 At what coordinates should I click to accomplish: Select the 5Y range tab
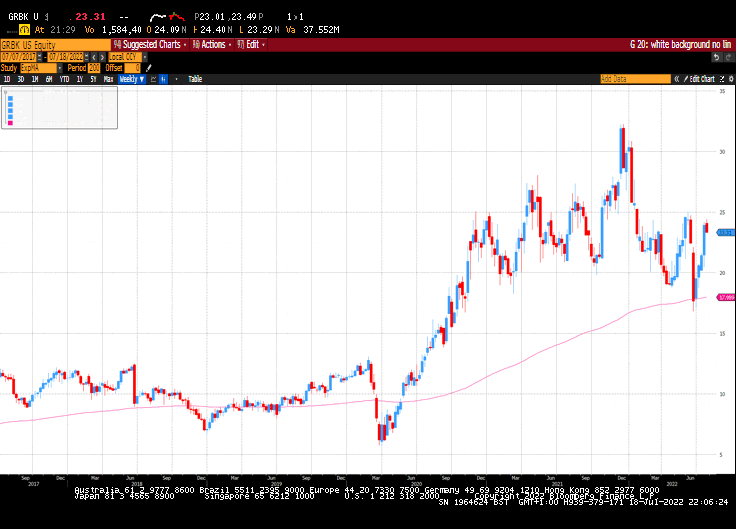point(93,79)
